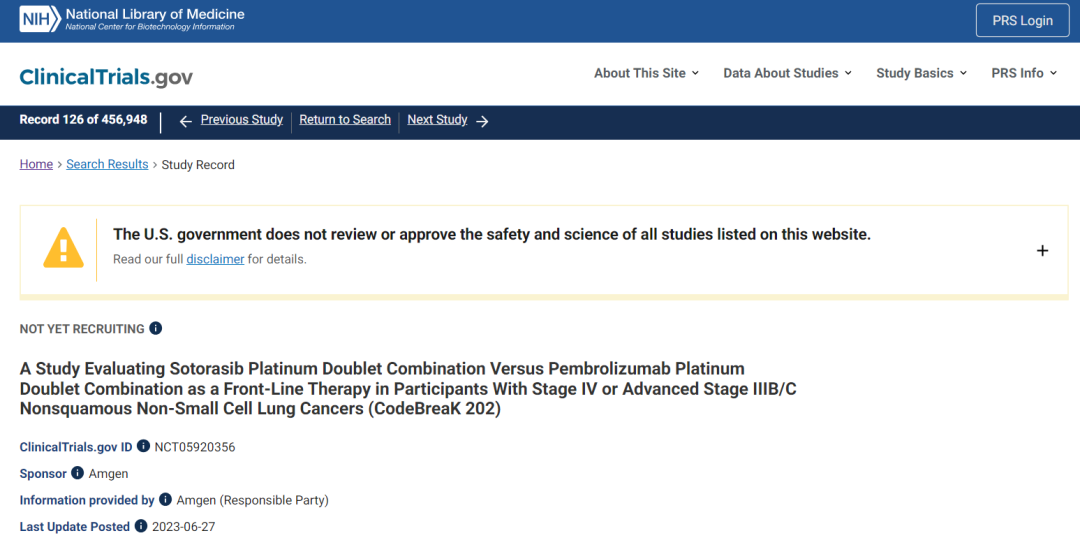Click the right arrow after Next Study
Viewport: 1080px width, 538px height.
pyautogui.click(x=482, y=121)
